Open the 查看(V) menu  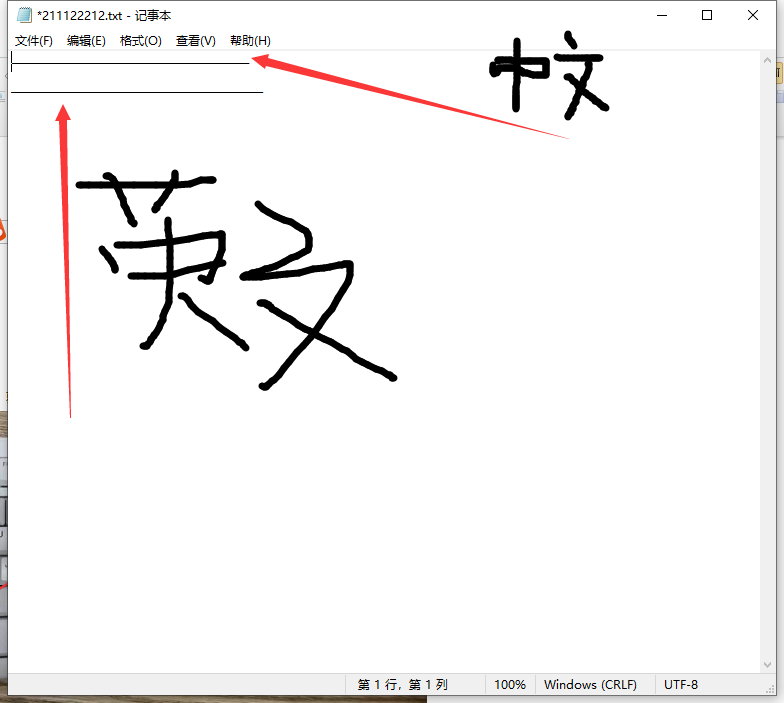[195, 41]
